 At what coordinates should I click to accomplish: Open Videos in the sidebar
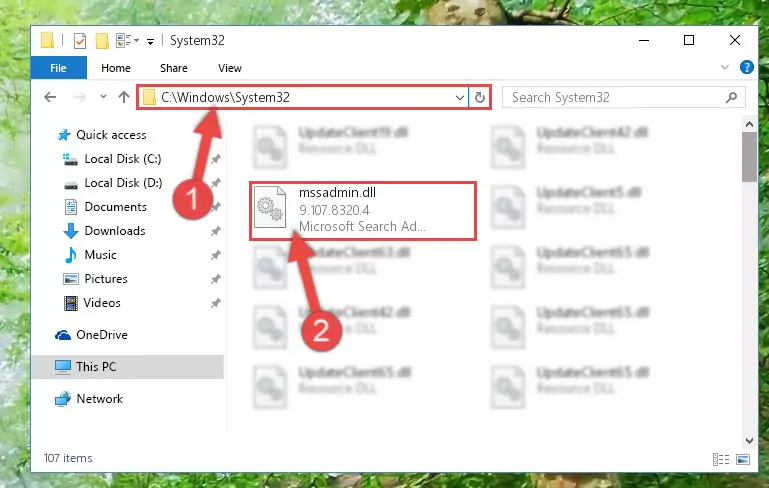[102, 303]
